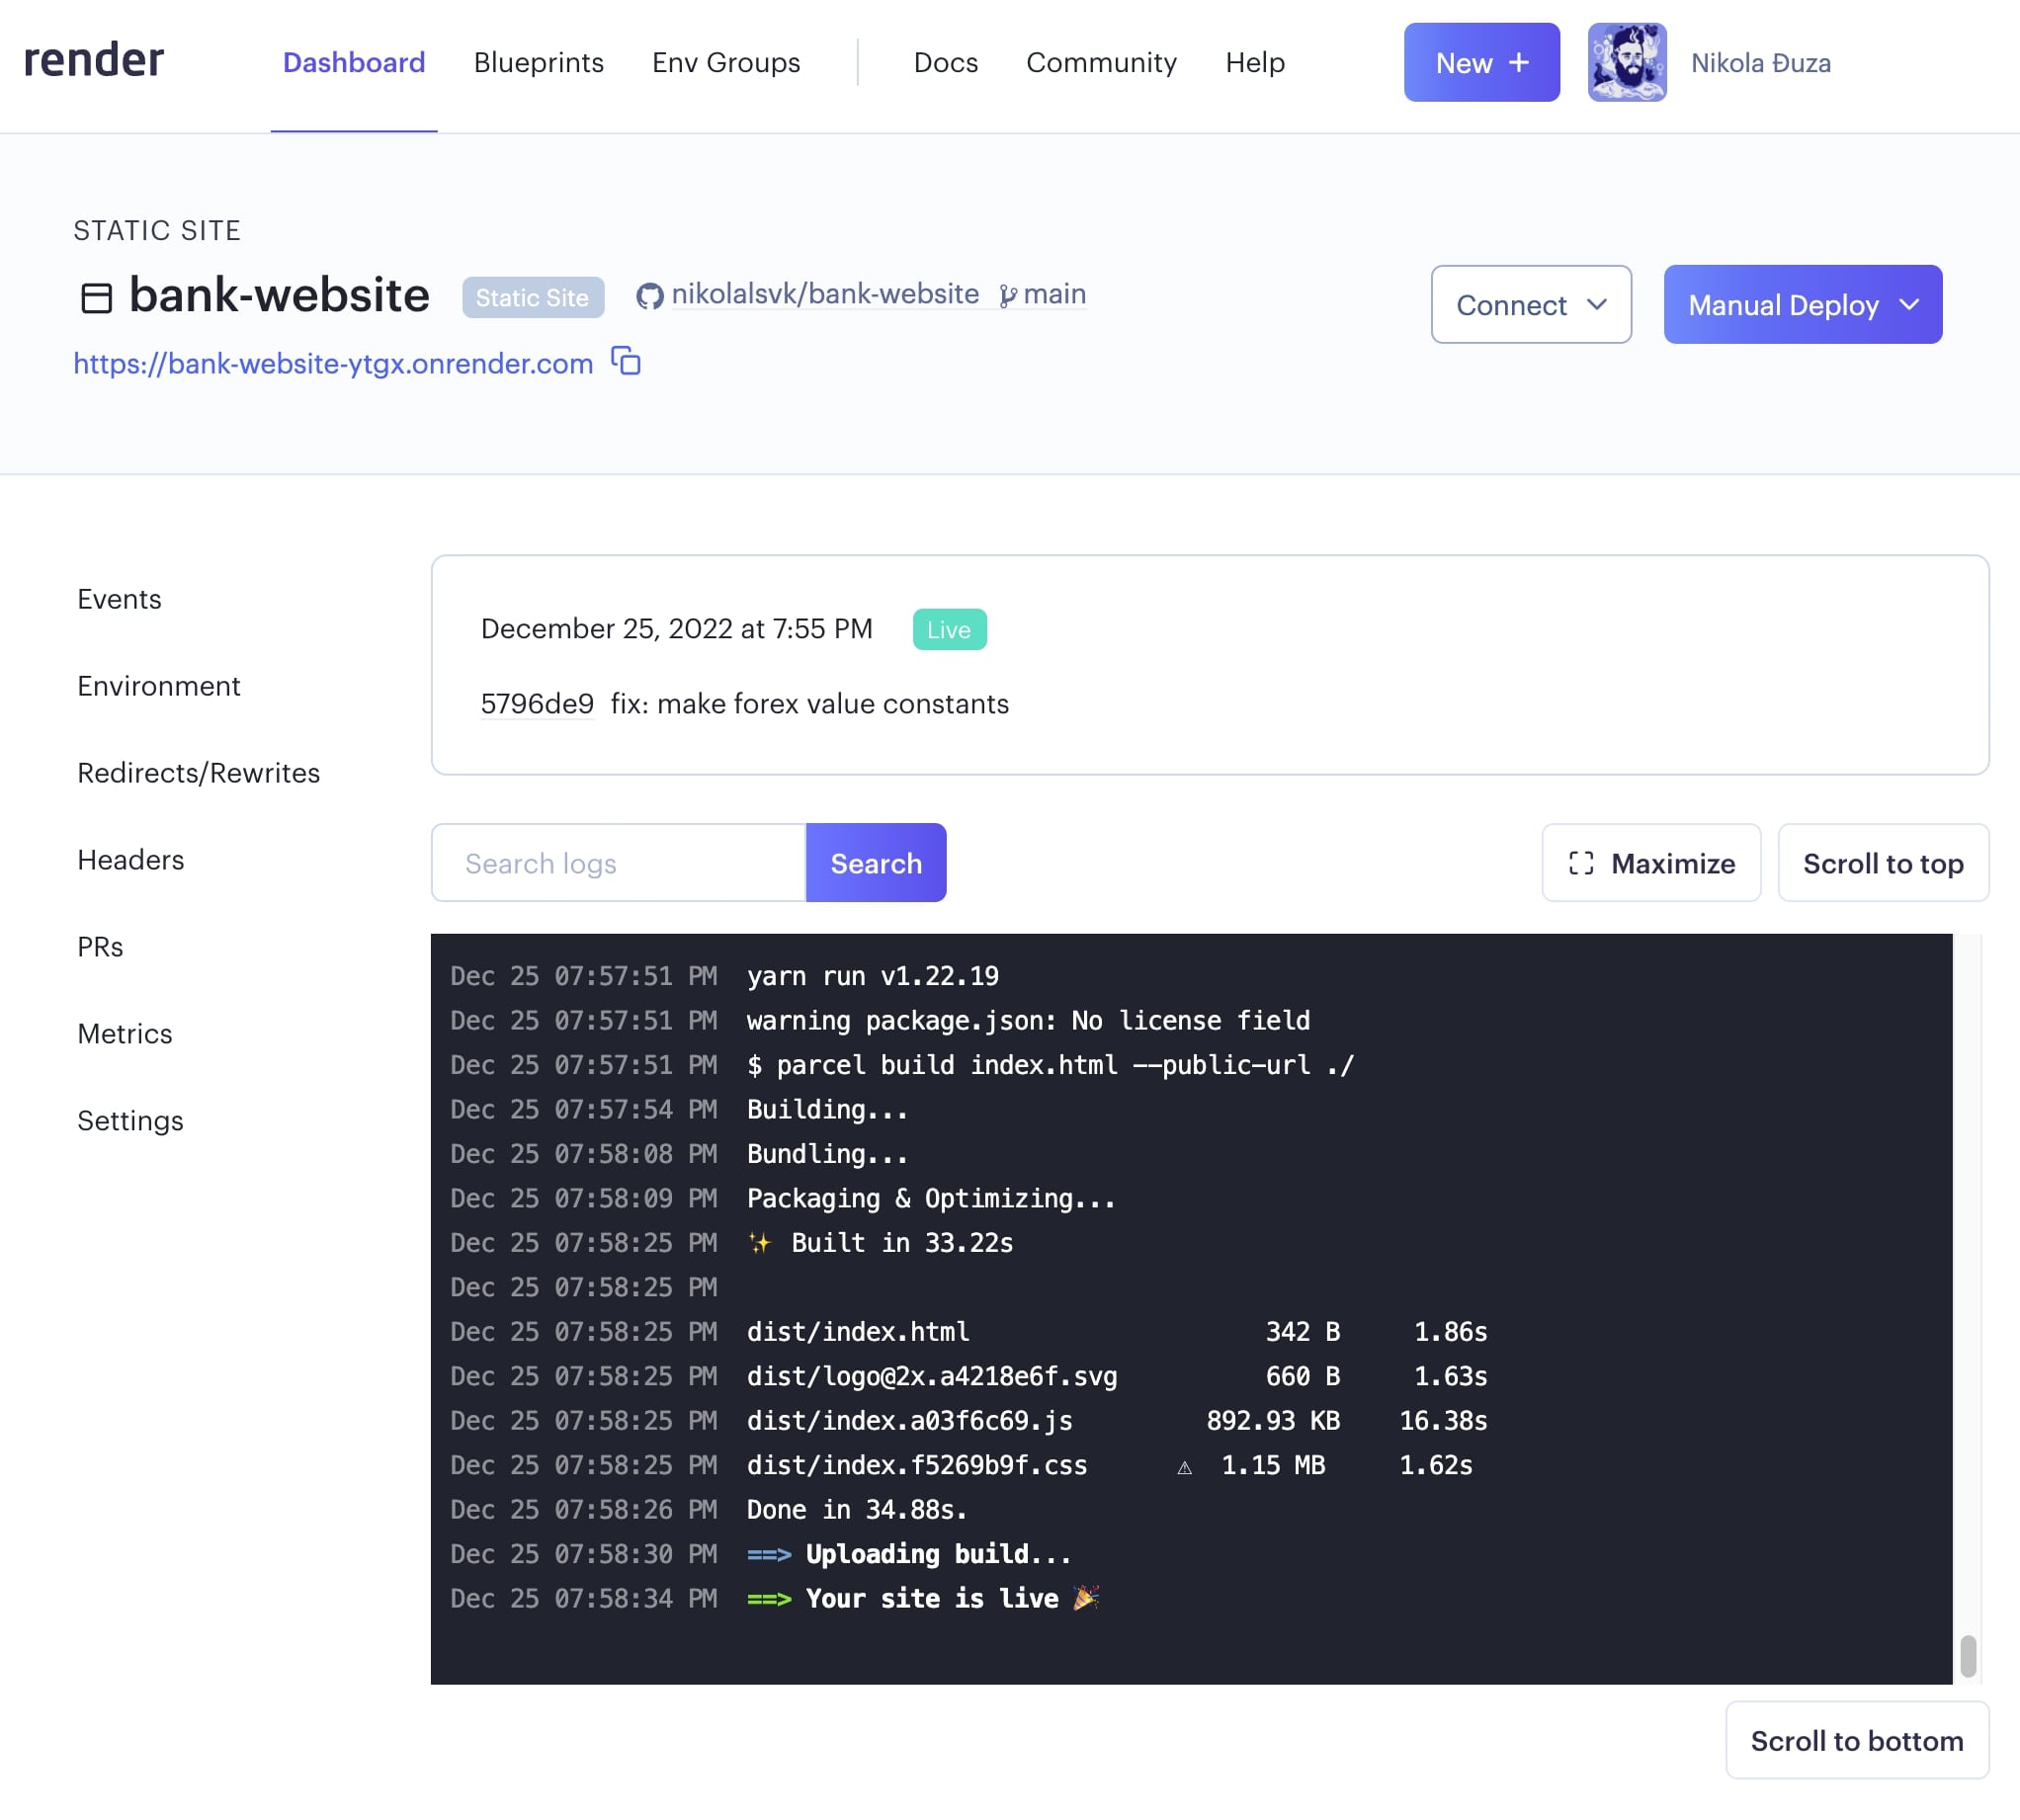Click the GitHub icon beside repository name
This screenshot has width=2020, height=1820.
pos(649,296)
